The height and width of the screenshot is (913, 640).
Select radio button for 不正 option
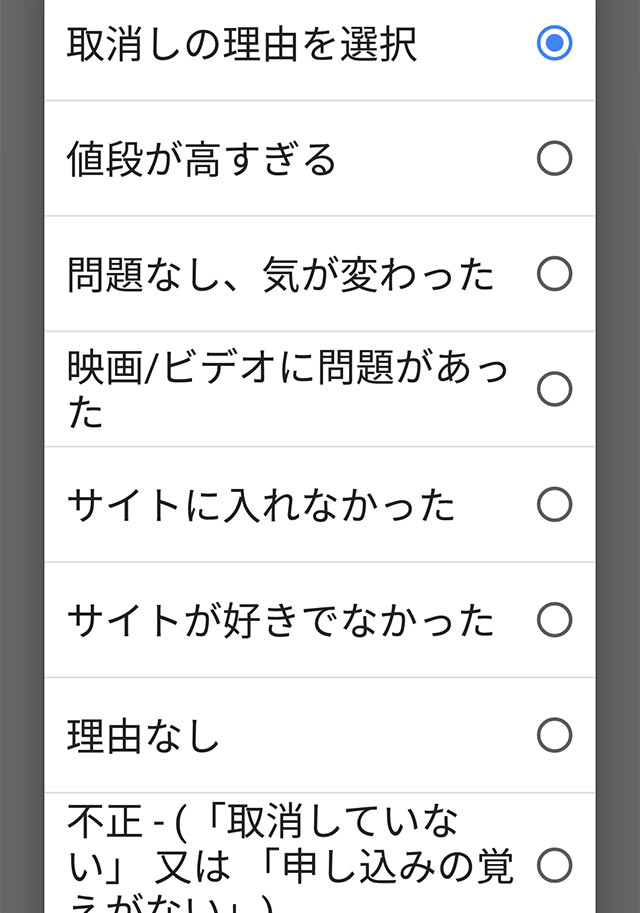554,865
